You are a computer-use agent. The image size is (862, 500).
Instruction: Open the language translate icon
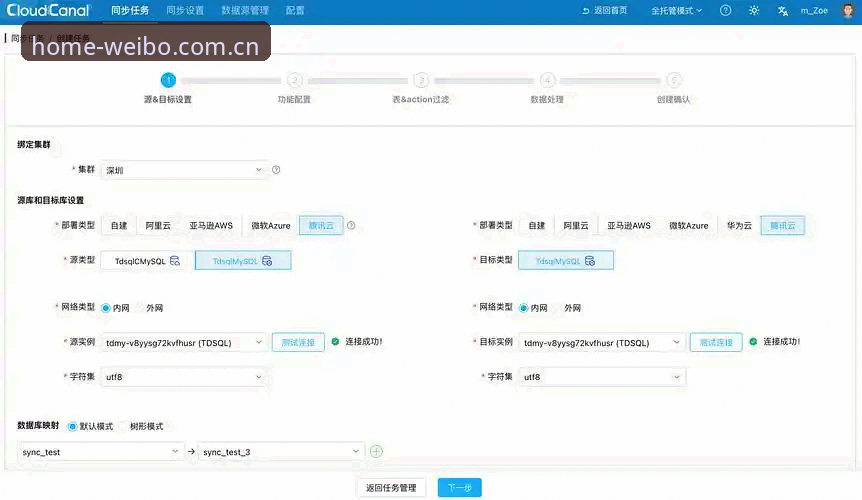[x=782, y=10]
